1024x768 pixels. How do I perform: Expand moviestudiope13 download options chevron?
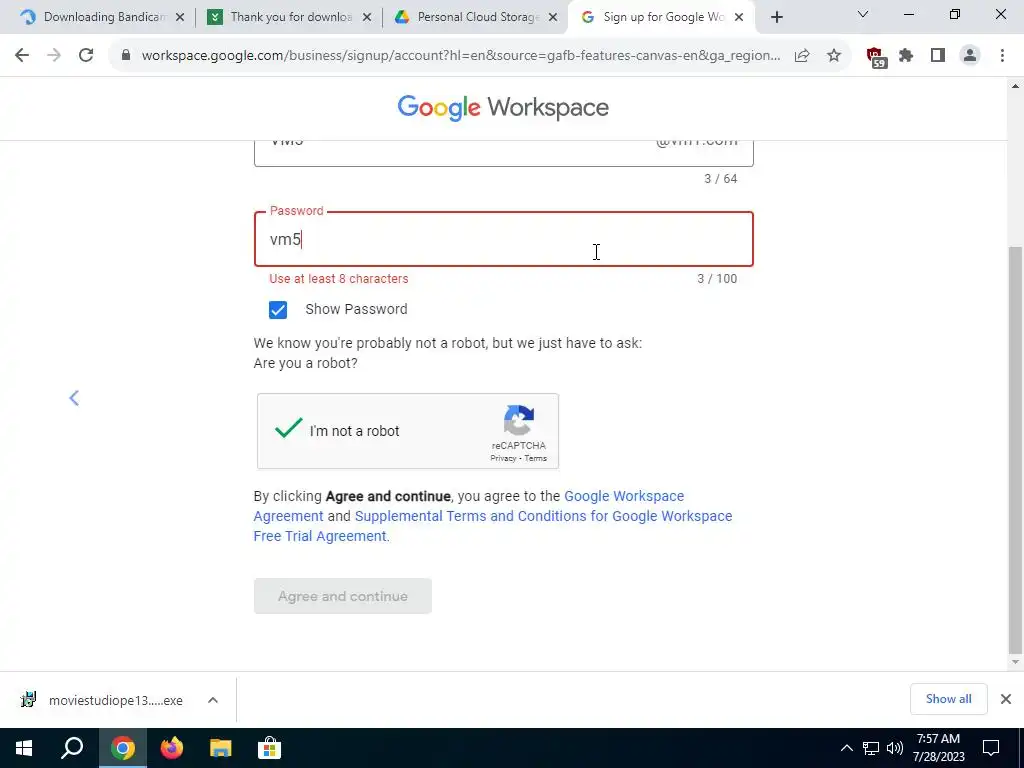point(212,700)
